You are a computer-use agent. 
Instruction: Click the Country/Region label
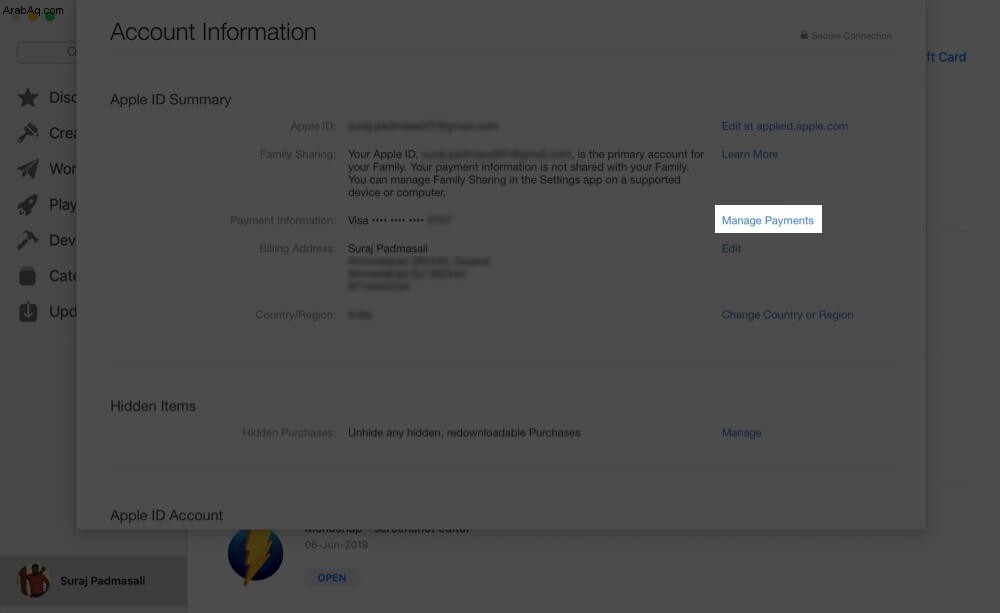pos(295,314)
